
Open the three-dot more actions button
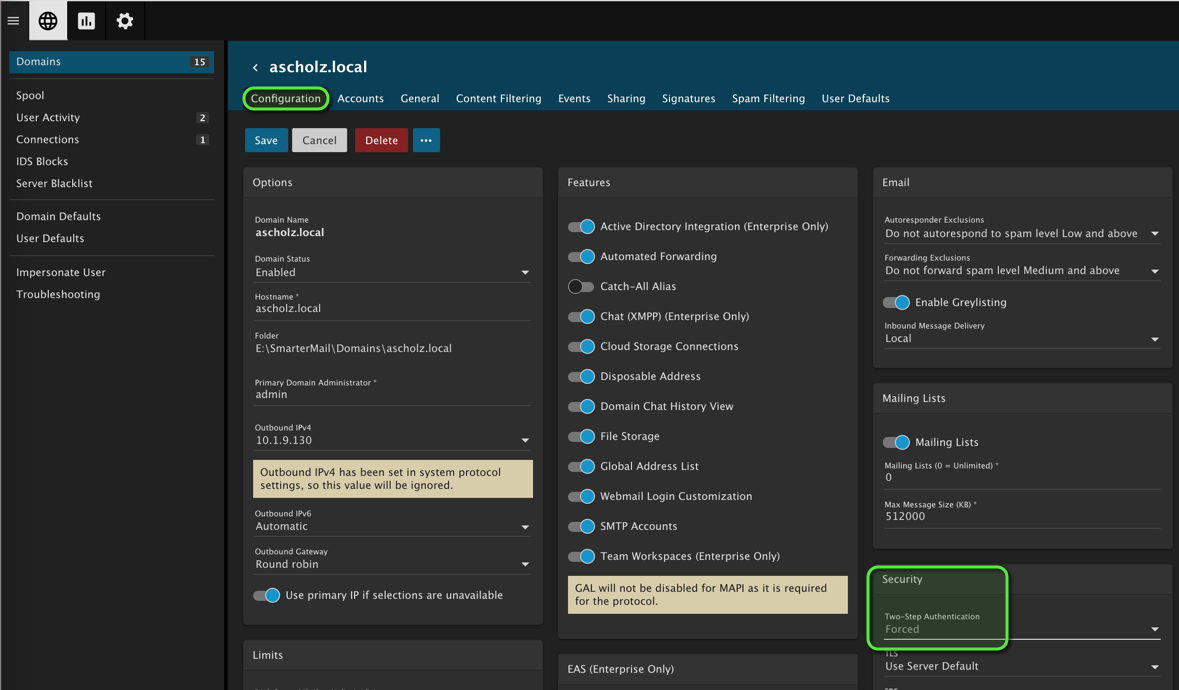coord(426,140)
